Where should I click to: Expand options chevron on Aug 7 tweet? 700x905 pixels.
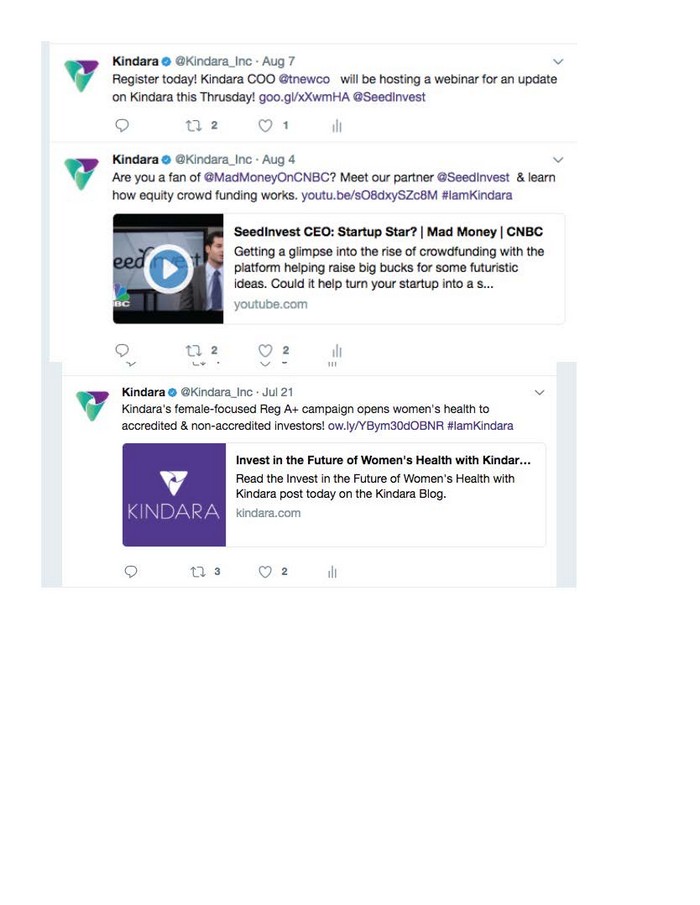pyautogui.click(x=558, y=61)
